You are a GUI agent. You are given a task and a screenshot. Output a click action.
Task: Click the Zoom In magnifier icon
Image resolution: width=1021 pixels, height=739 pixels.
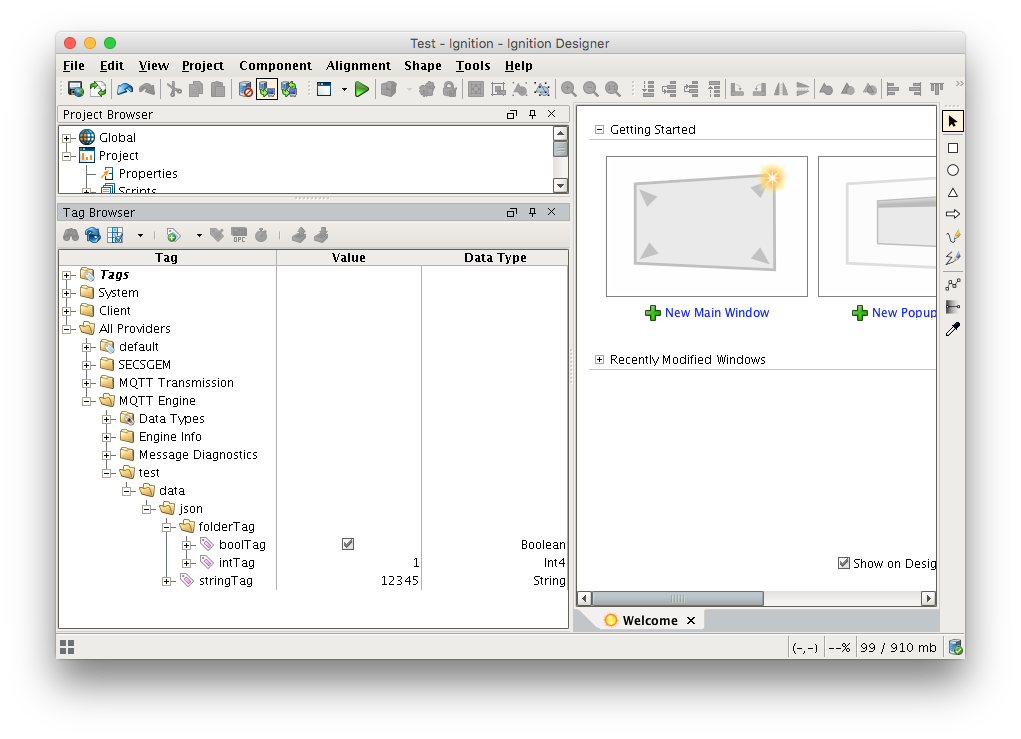pos(568,89)
